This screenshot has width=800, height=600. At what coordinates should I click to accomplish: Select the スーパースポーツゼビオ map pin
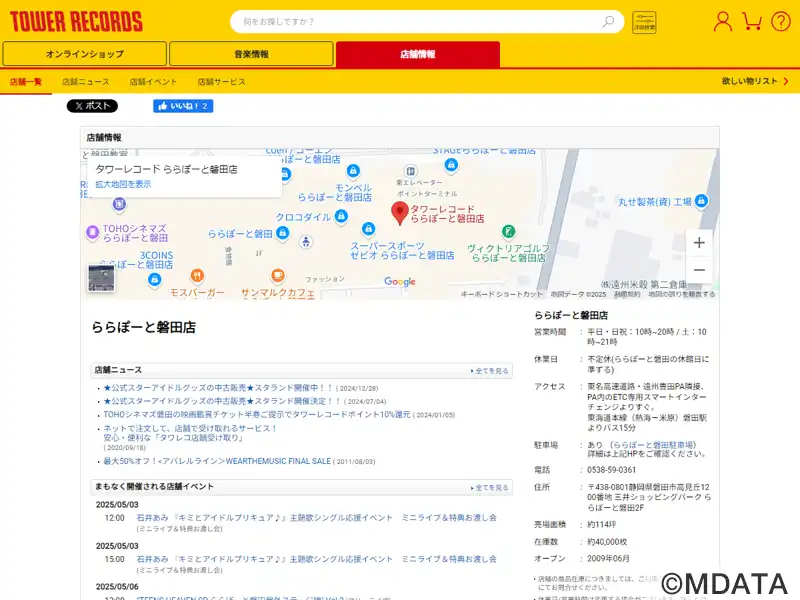coord(368,229)
